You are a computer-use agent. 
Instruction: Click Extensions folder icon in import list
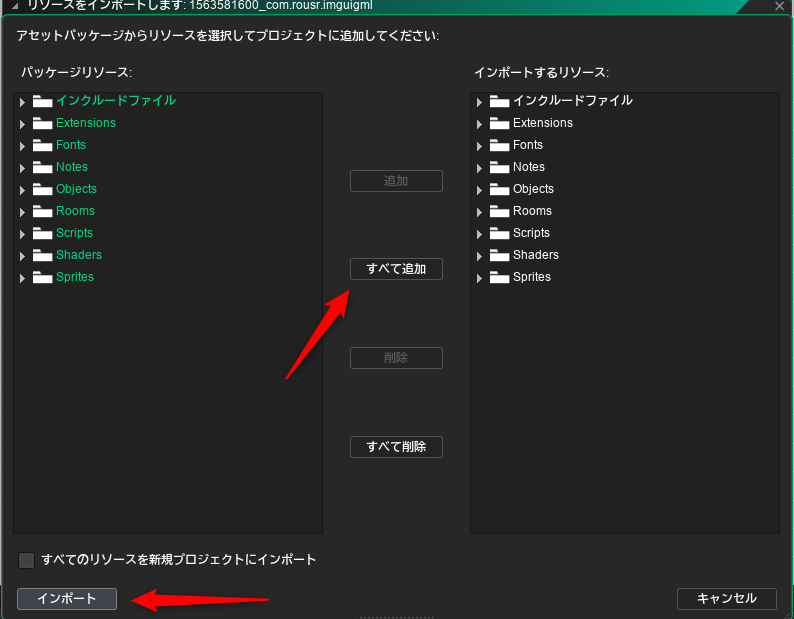point(499,123)
